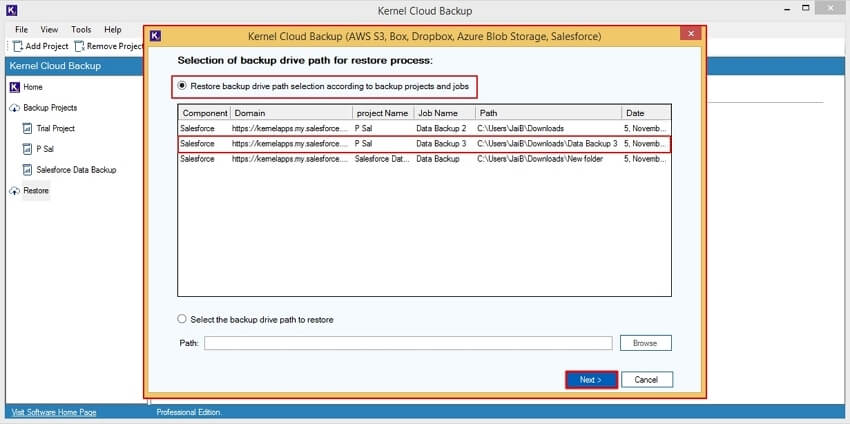Click the Home icon in sidebar
Image resolution: width=850 pixels, height=424 pixels.
pyautogui.click(x=15, y=87)
